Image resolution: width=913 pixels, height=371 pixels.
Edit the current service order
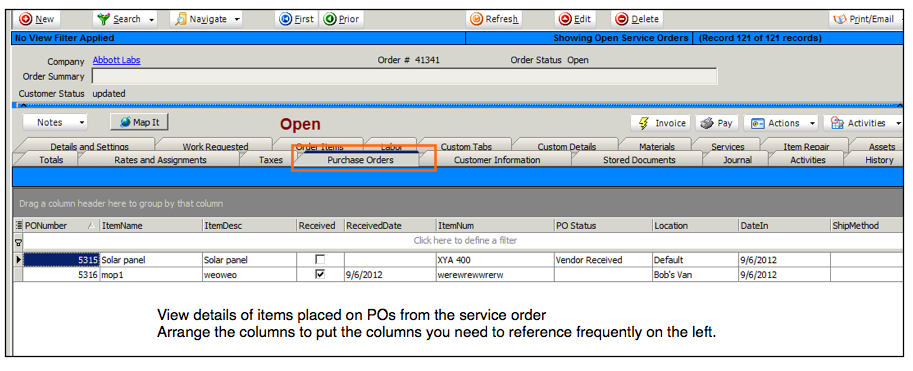tap(575, 19)
